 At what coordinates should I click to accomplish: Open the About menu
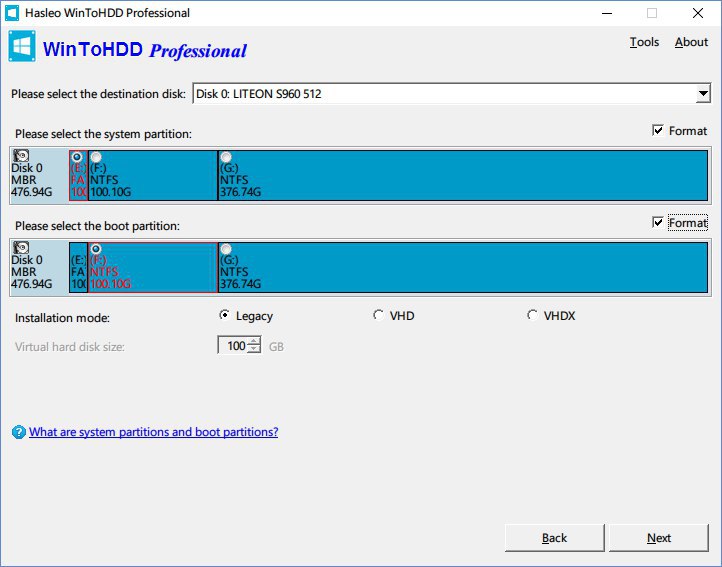tap(691, 42)
